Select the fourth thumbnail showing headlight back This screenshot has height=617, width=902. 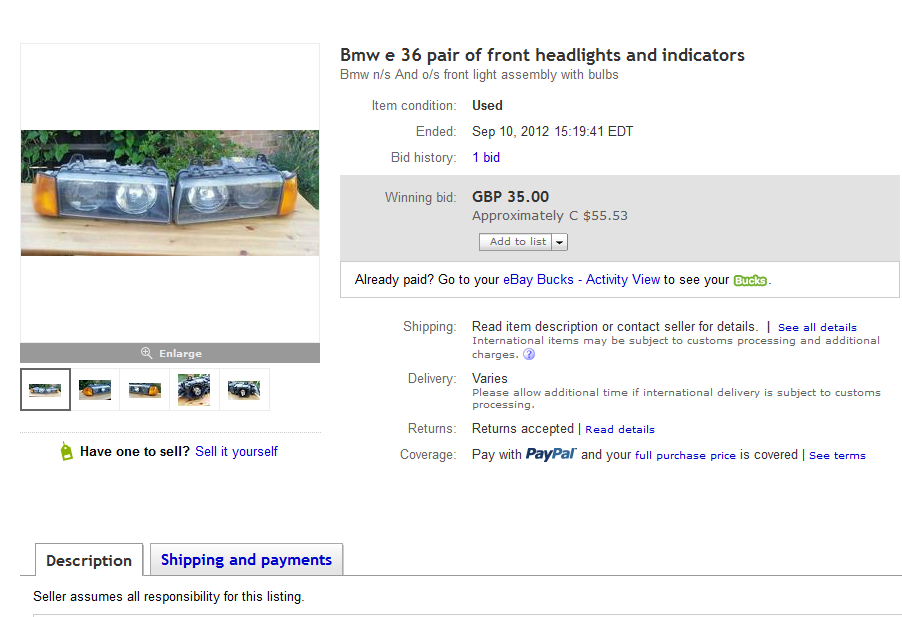coord(194,389)
